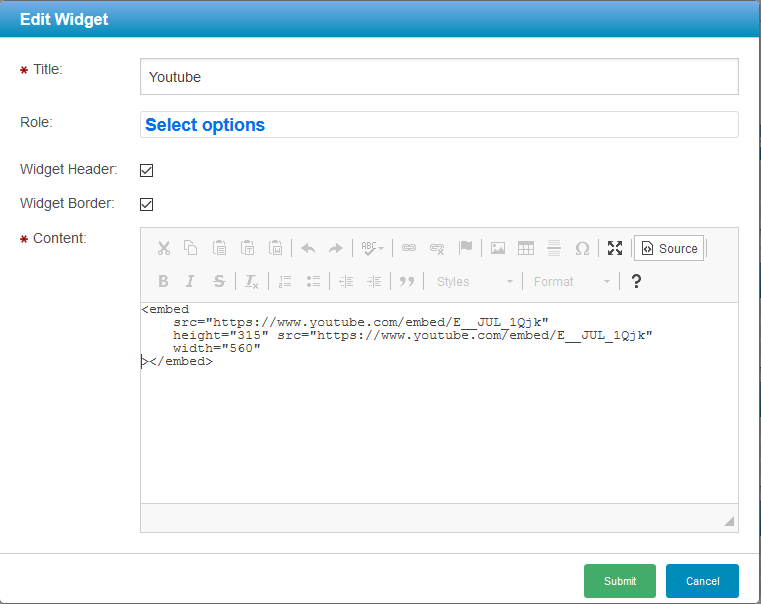Click the Special Character omega icon

pos(582,248)
